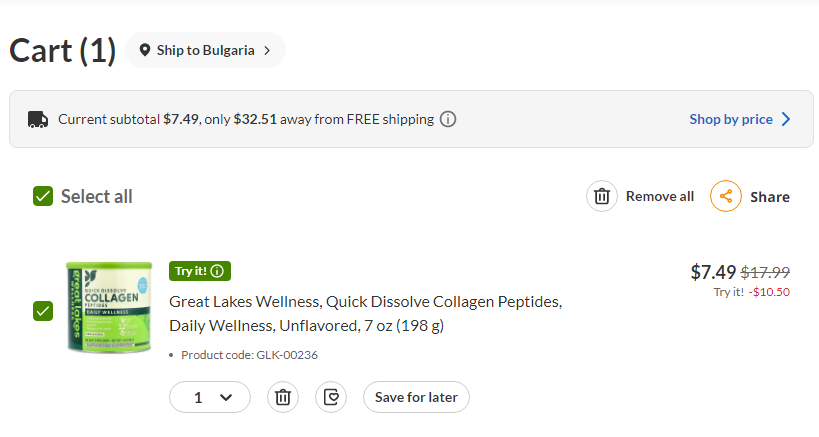Click the collagen product thumbnail image
The width and height of the screenshot is (819, 437).
(109, 307)
